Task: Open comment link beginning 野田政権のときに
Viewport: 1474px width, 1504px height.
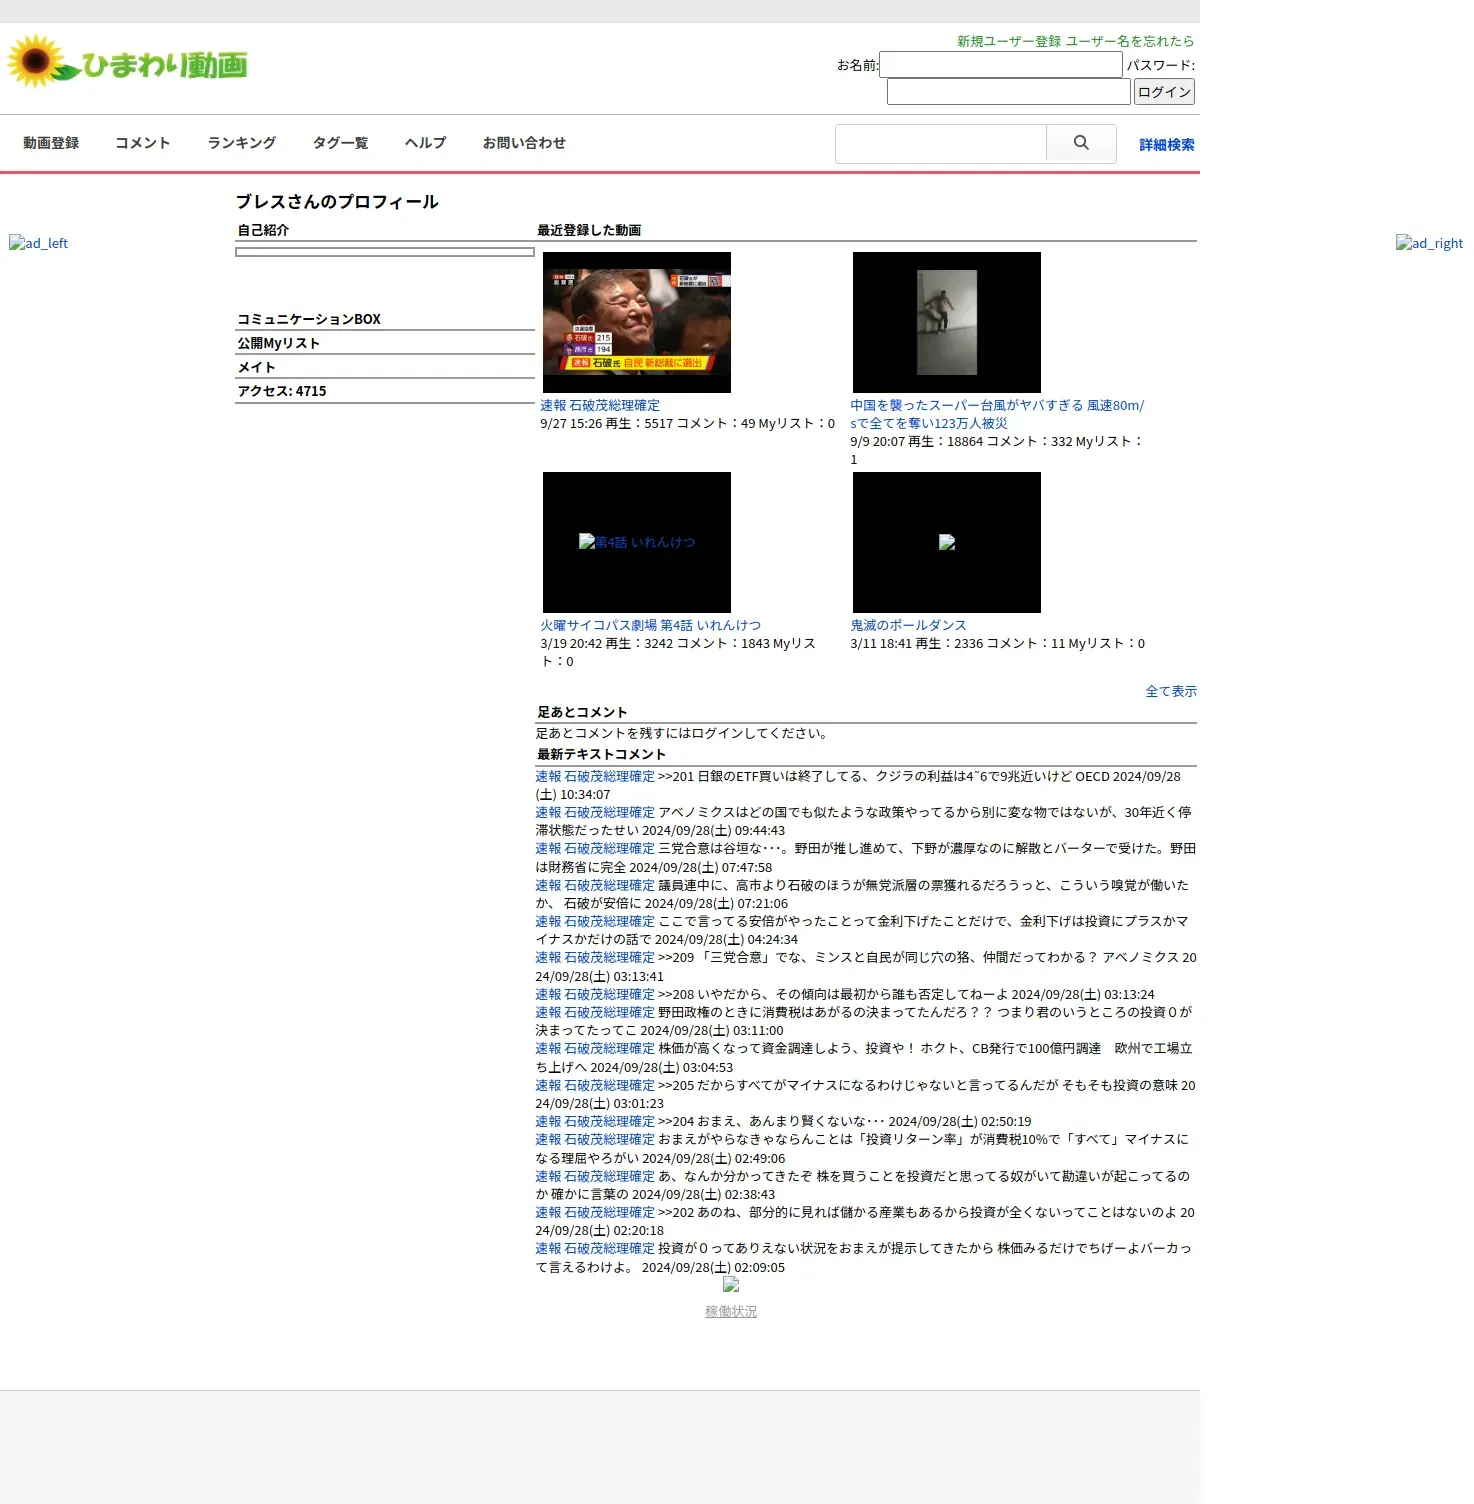Action: (x=595, y=1012)
